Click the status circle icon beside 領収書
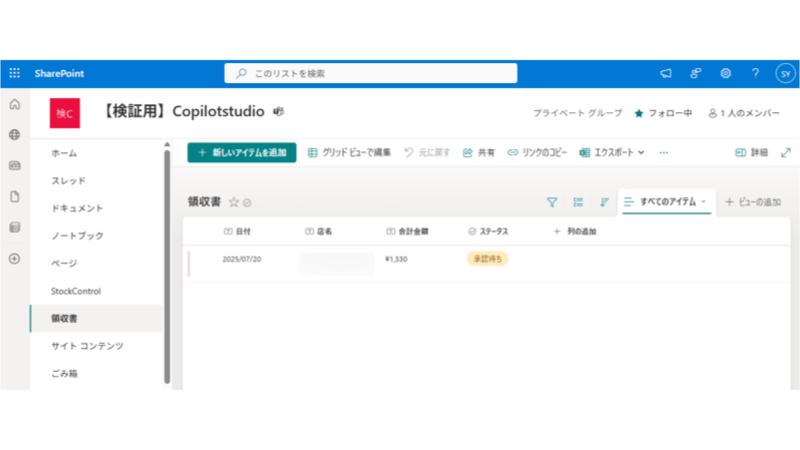 pos(247,203)
